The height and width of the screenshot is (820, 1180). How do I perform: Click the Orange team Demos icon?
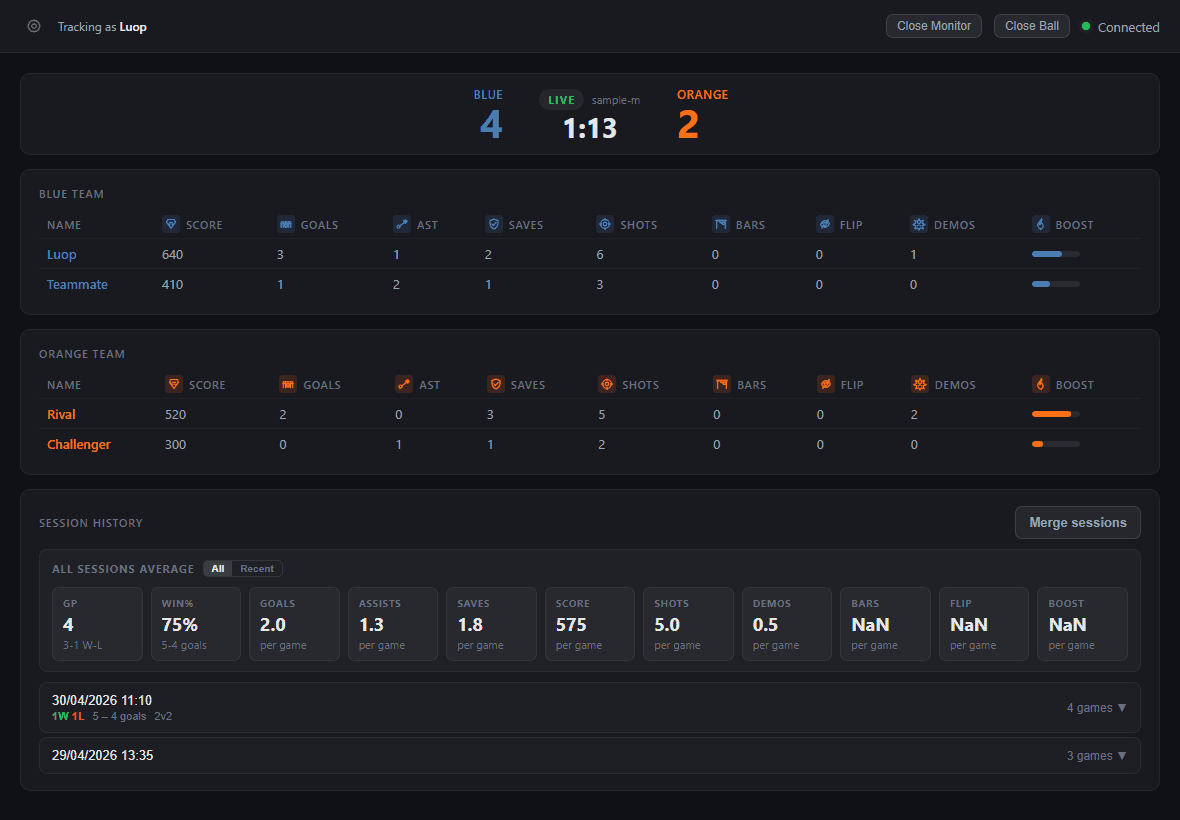tap(920, 384)
